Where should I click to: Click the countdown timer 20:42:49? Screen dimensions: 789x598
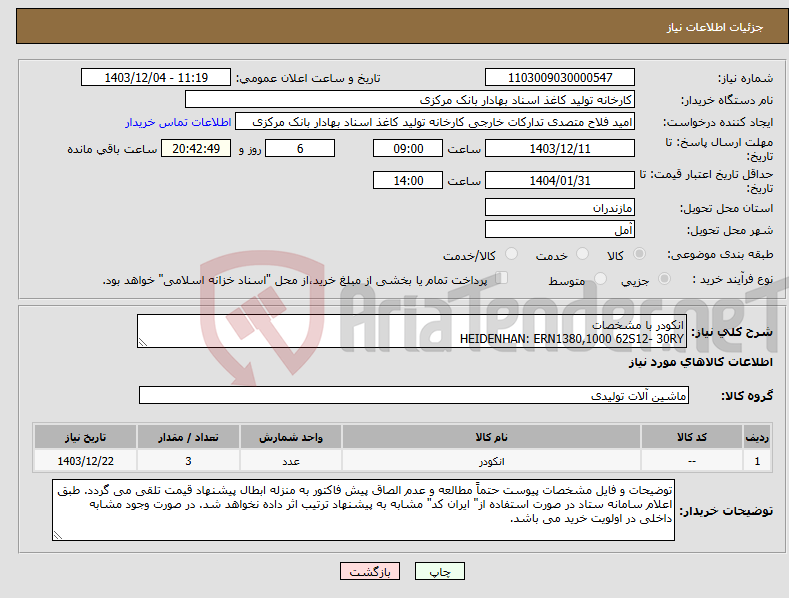[196, 148]
